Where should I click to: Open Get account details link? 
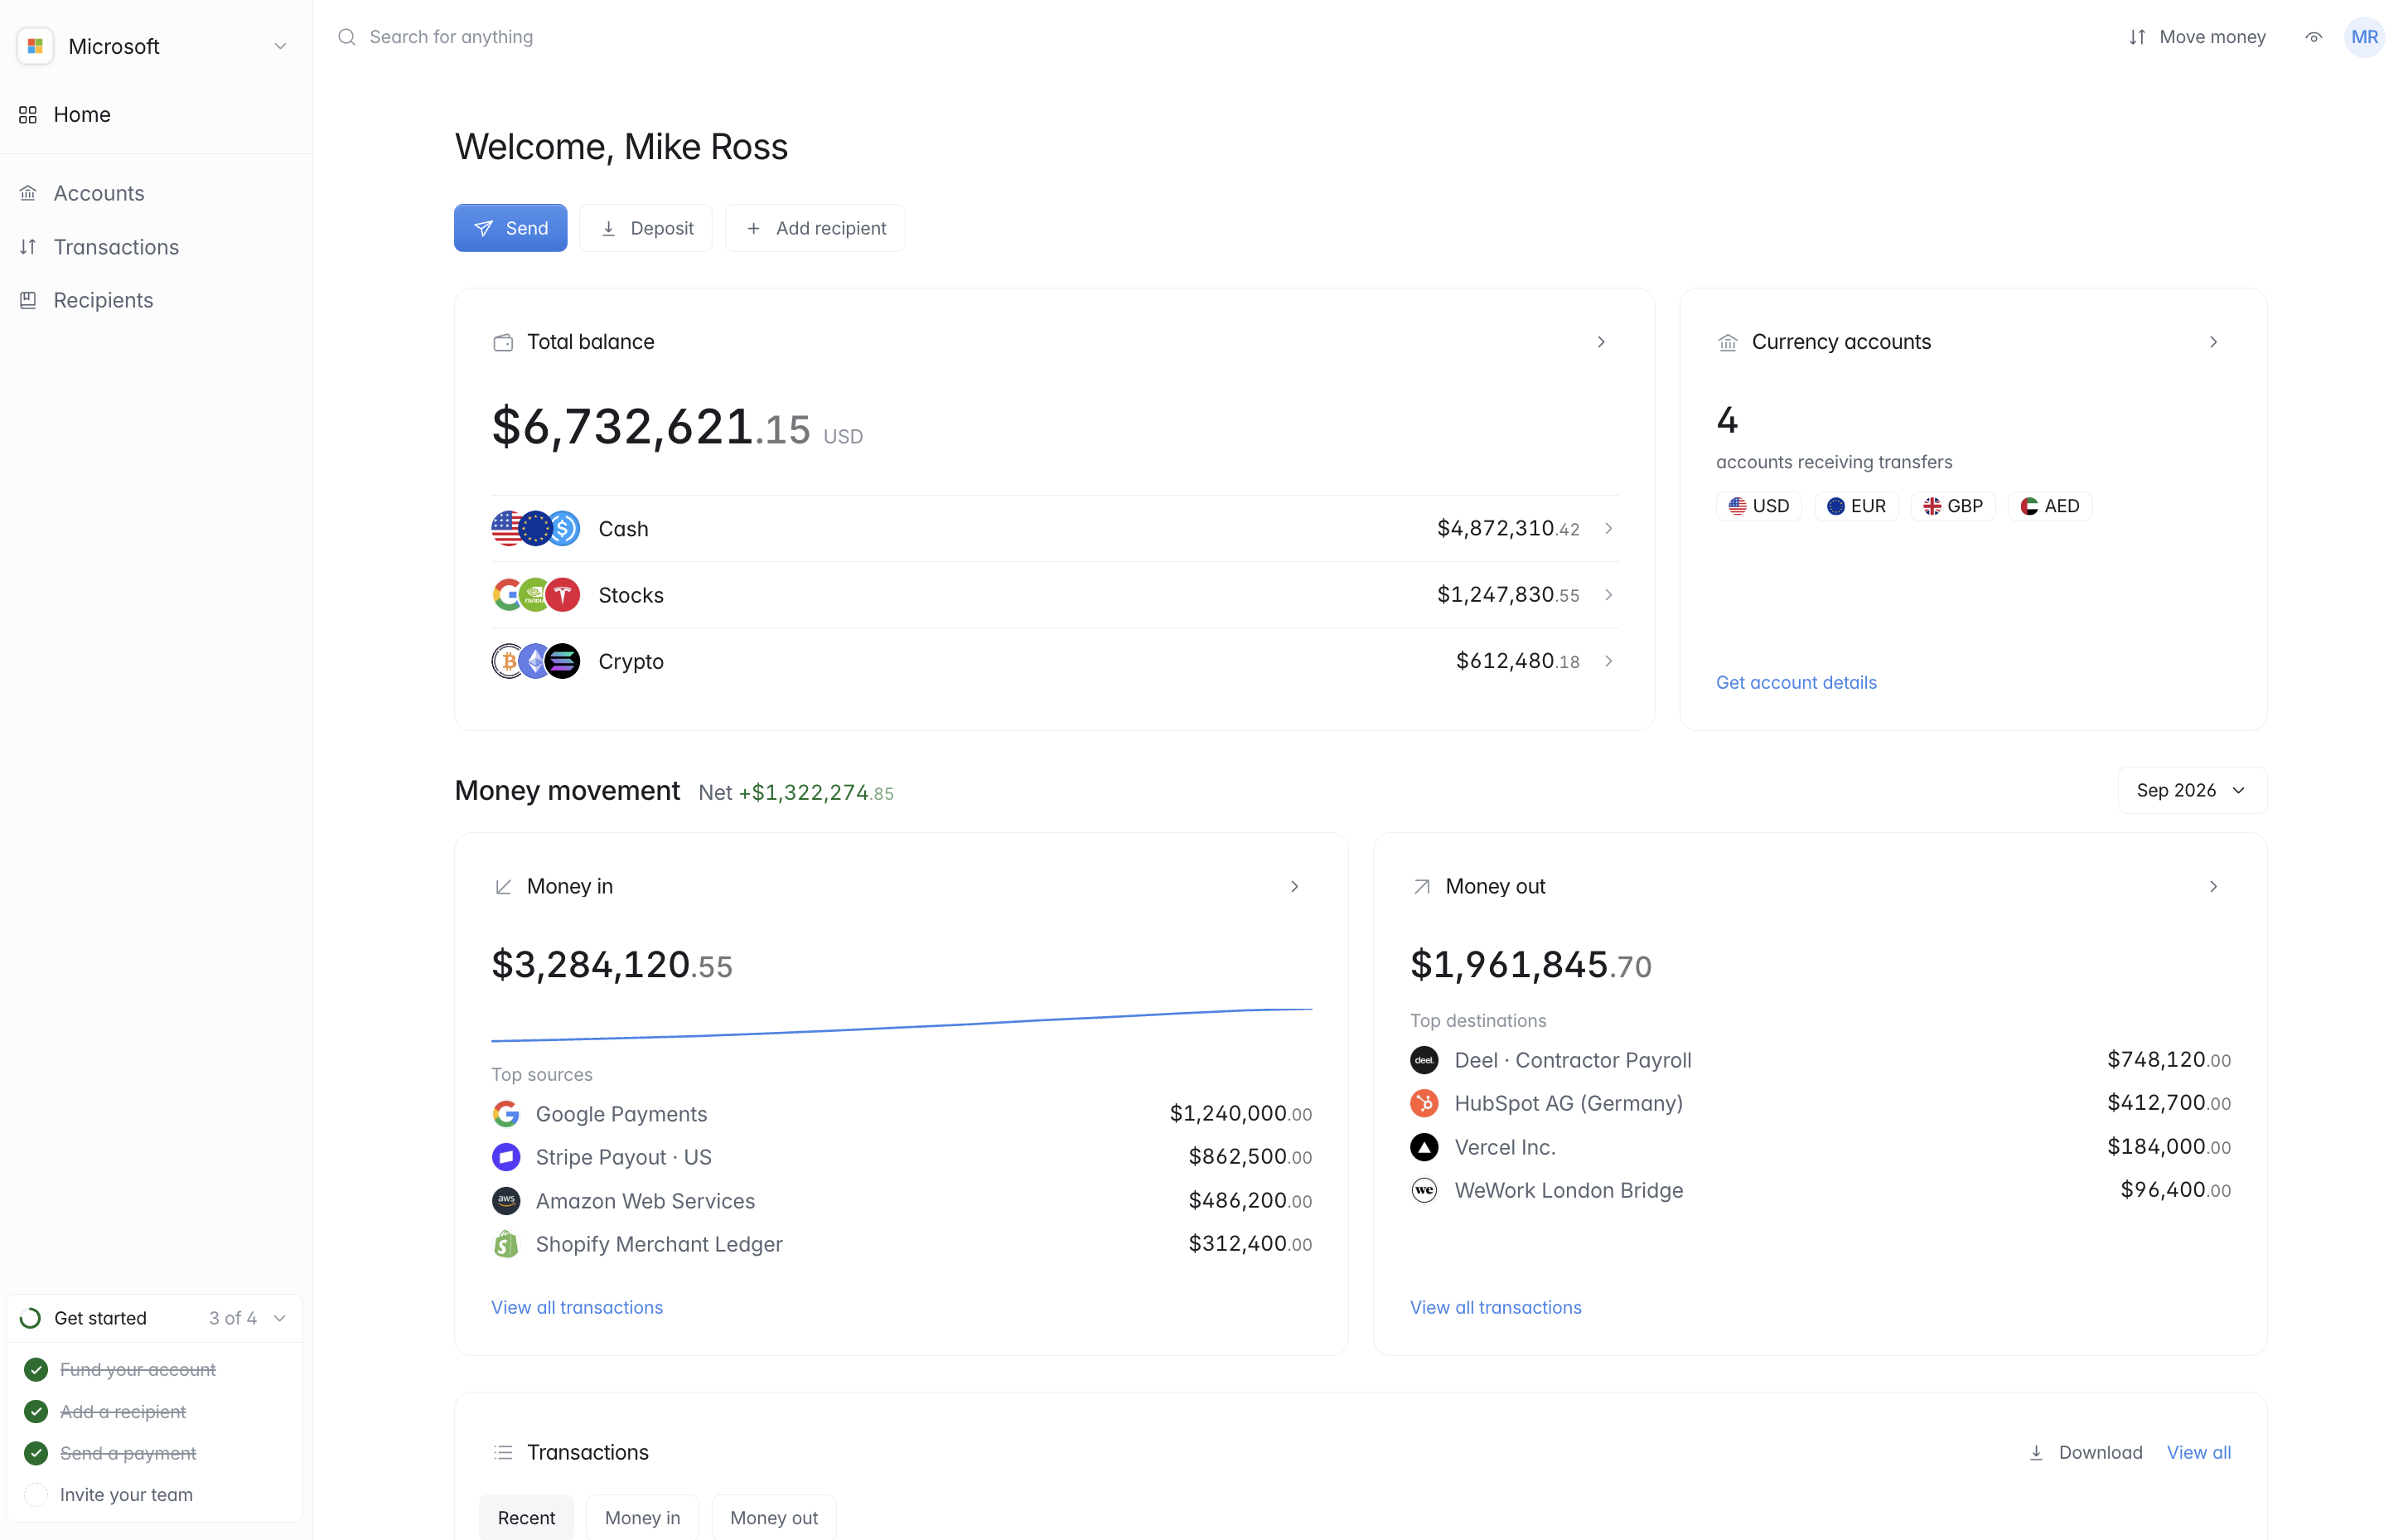click(1796, 682)
